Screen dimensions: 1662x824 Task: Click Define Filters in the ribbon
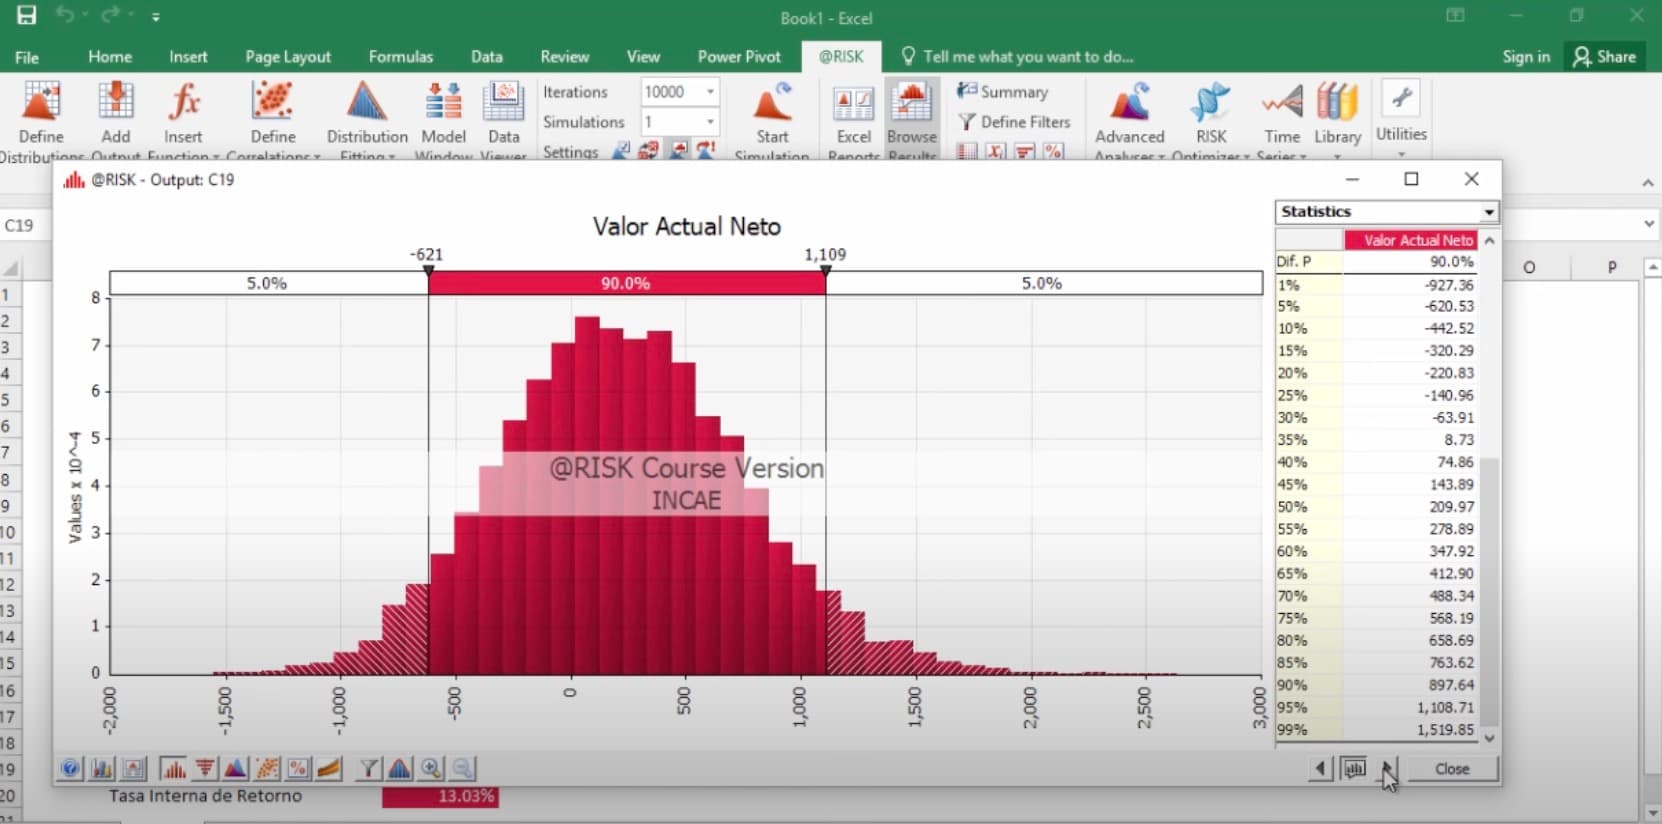[1014, 122]
